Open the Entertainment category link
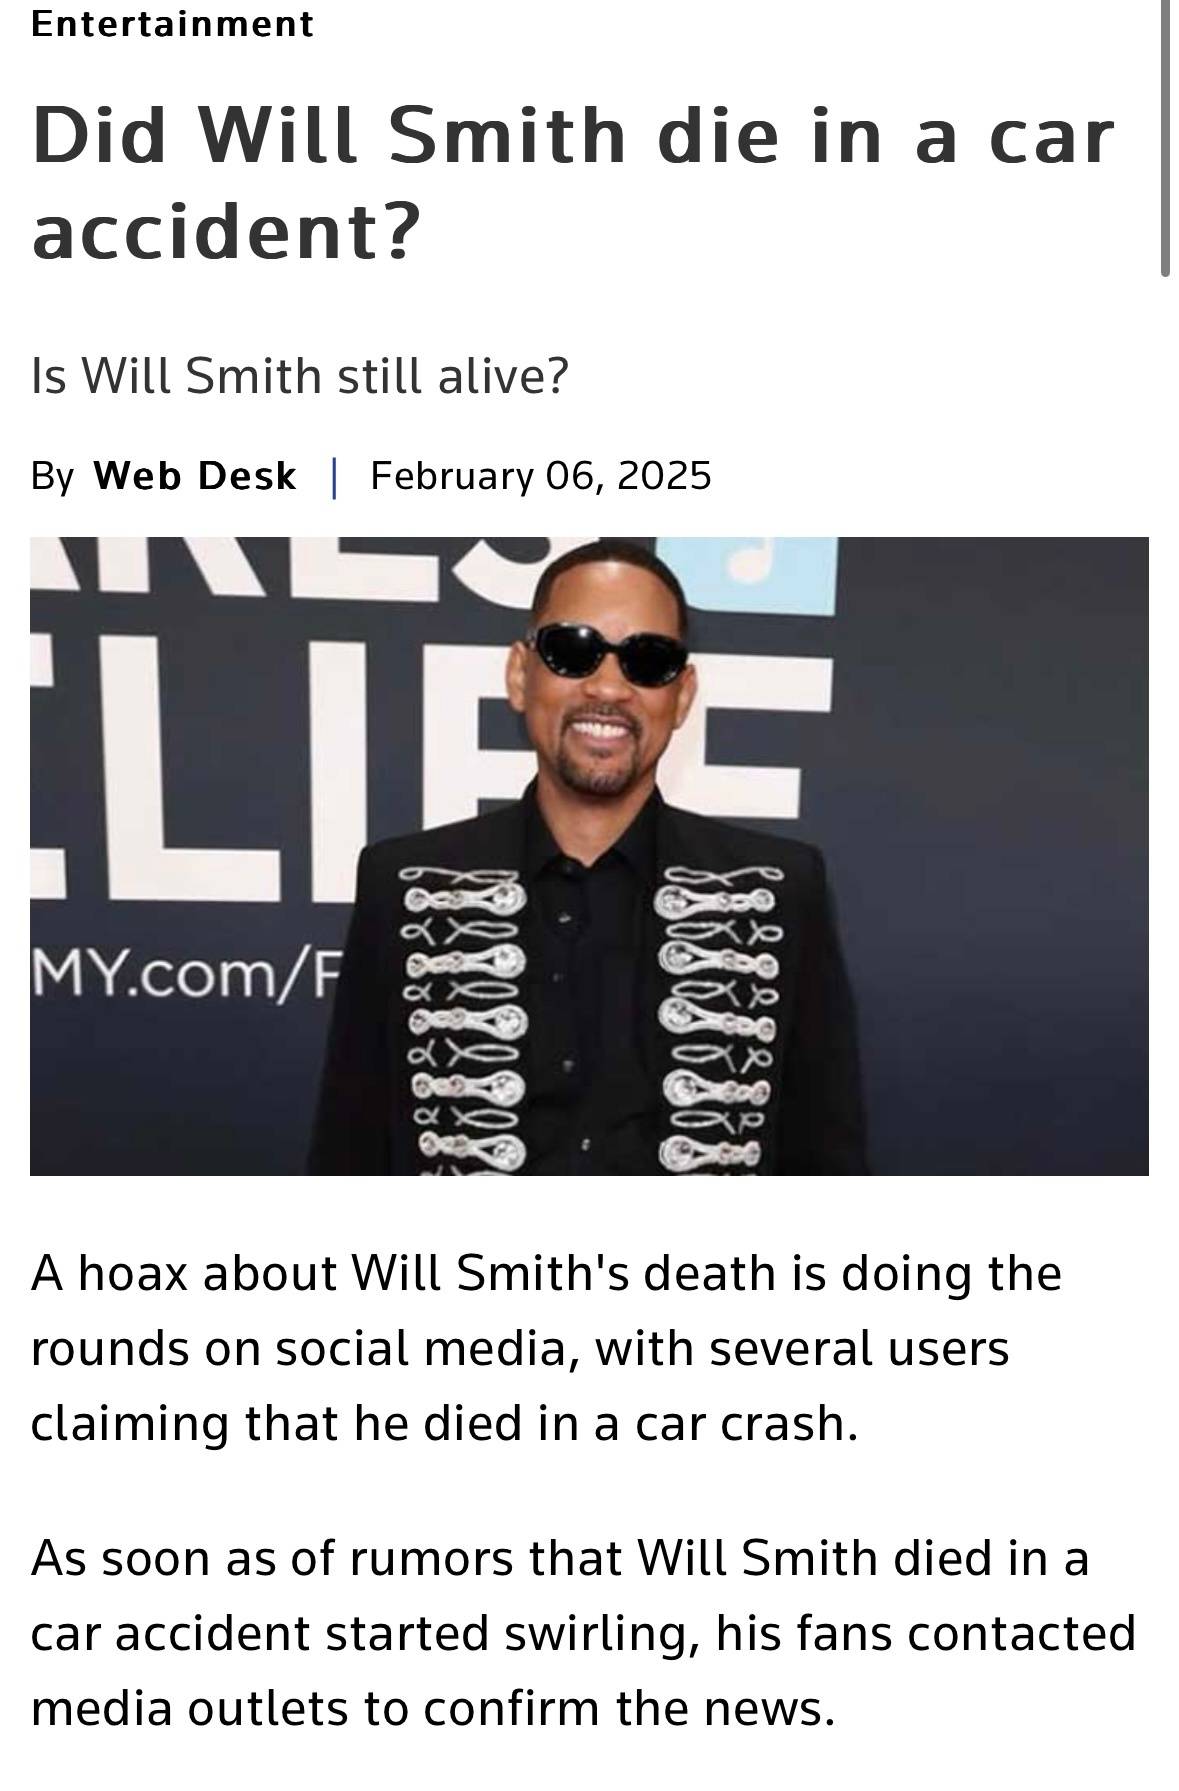 [172, 23]
